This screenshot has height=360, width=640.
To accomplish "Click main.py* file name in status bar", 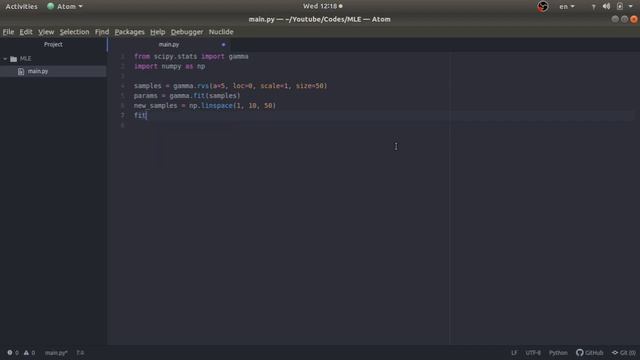I will 56,353.
